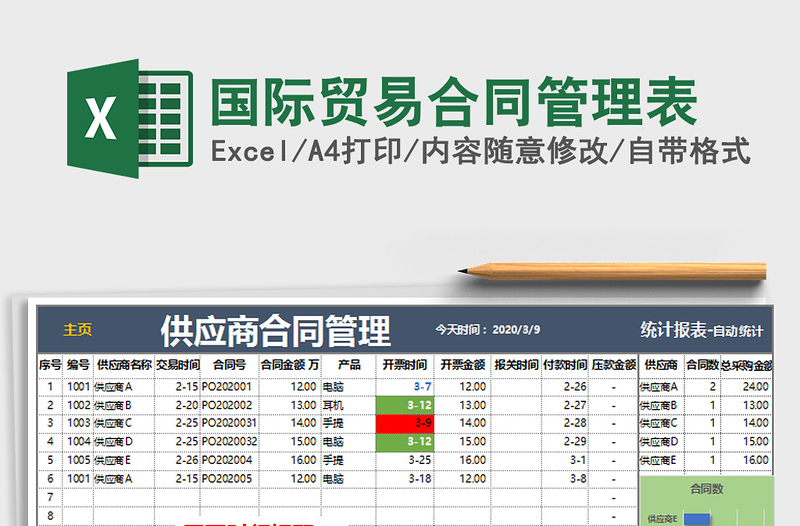Click green 3-12 cell in PO202002 row
The image size is (800, 526).
pyautogui.click(x=405, y=406)
